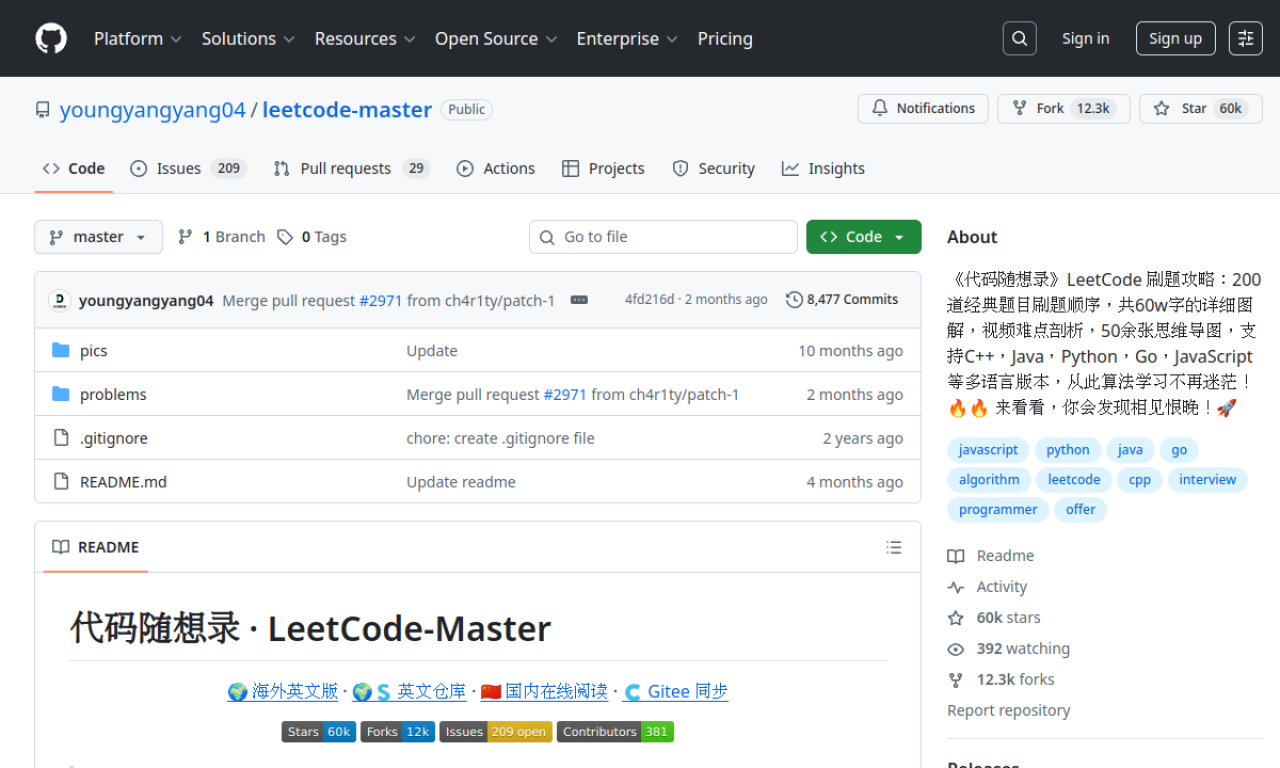
Task: Click the GitHub logo icon
Action: pos(51,39)
